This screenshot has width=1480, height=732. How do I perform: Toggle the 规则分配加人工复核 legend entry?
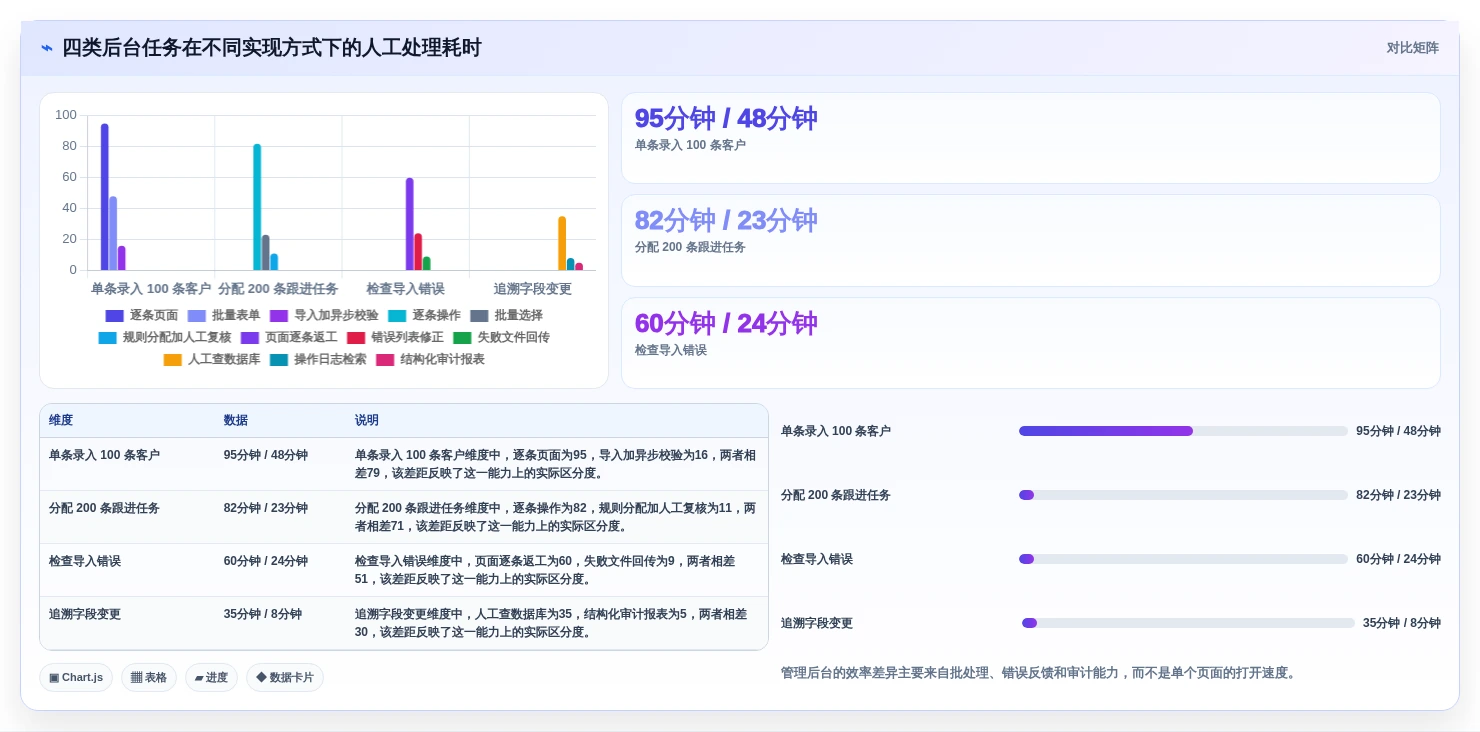pos(165,337)
